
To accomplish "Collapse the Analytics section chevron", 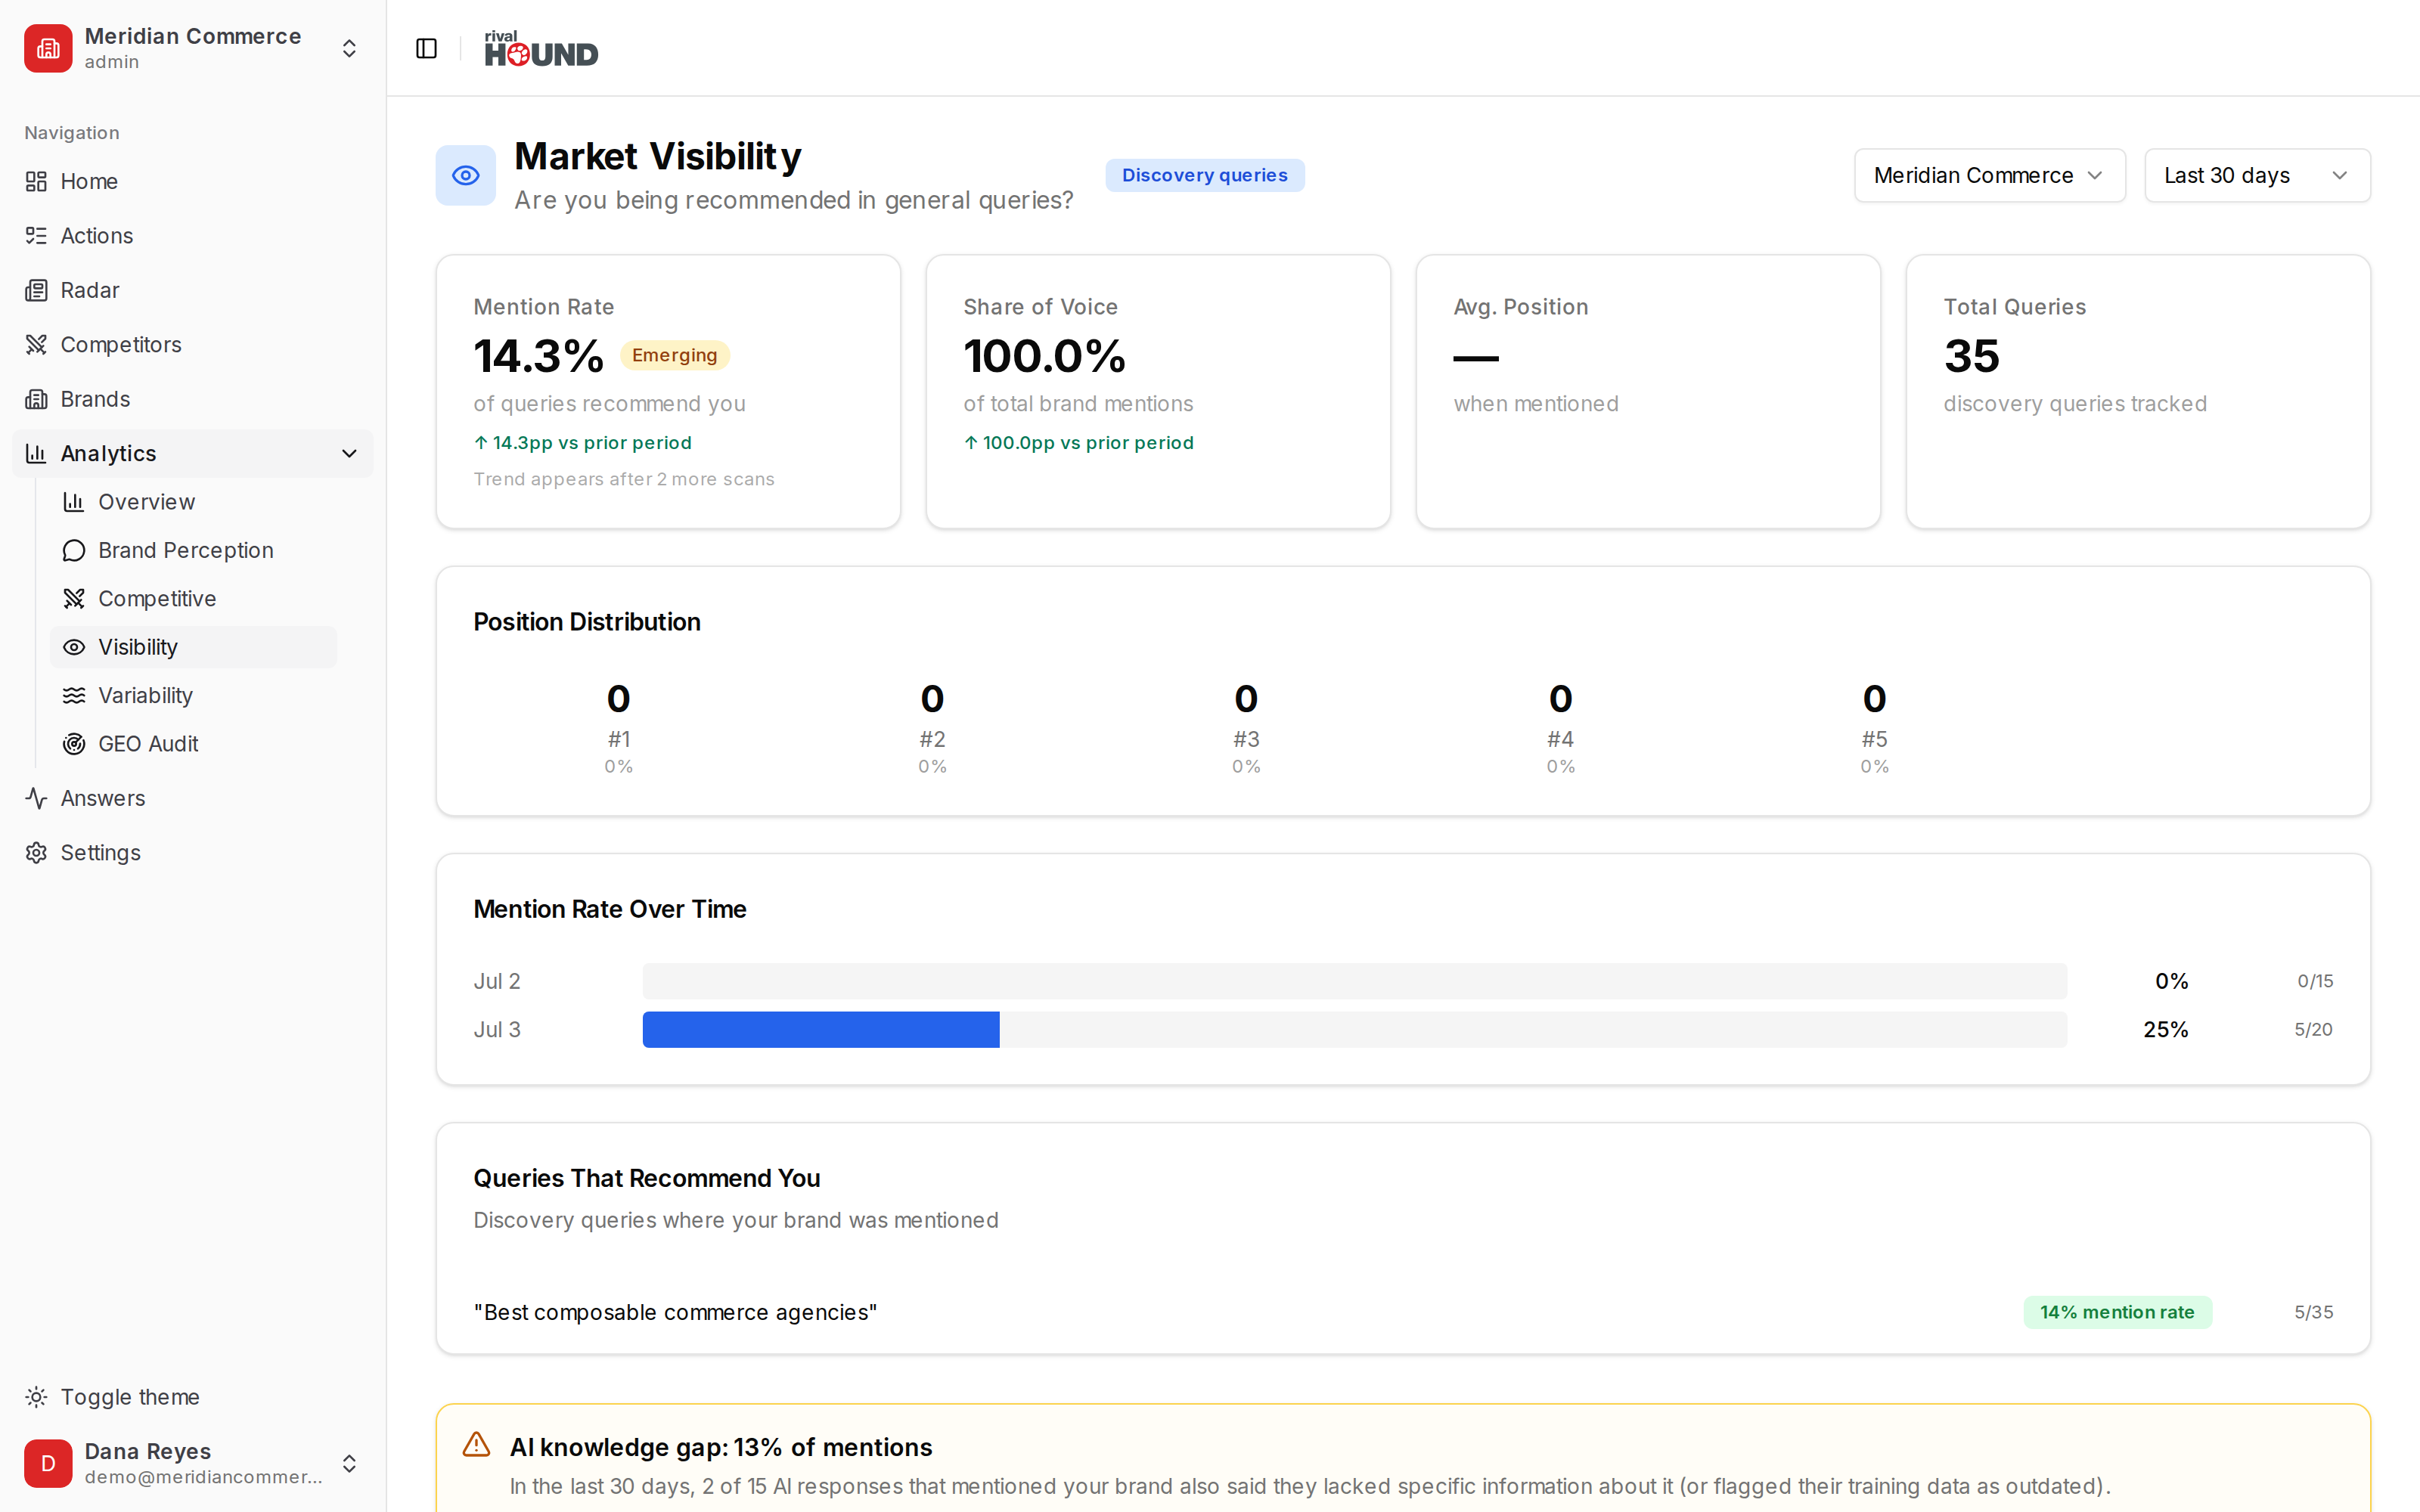I will (349, 453).
